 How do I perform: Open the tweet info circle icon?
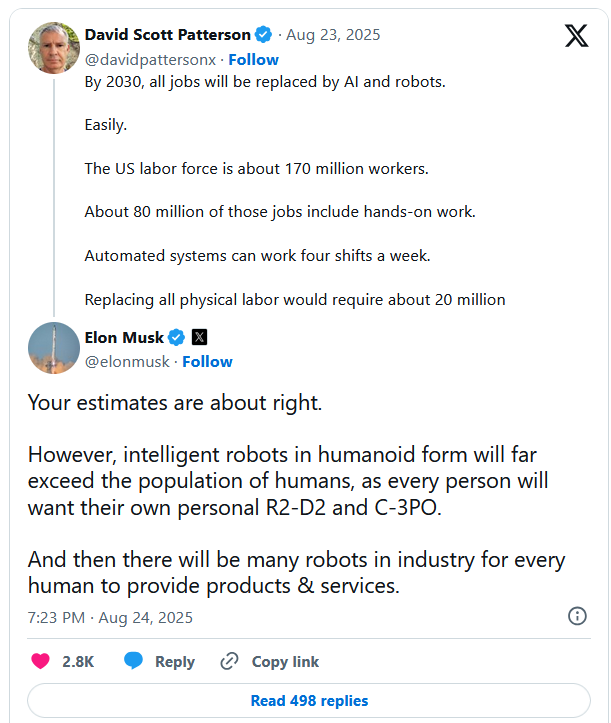coord(577,616)
